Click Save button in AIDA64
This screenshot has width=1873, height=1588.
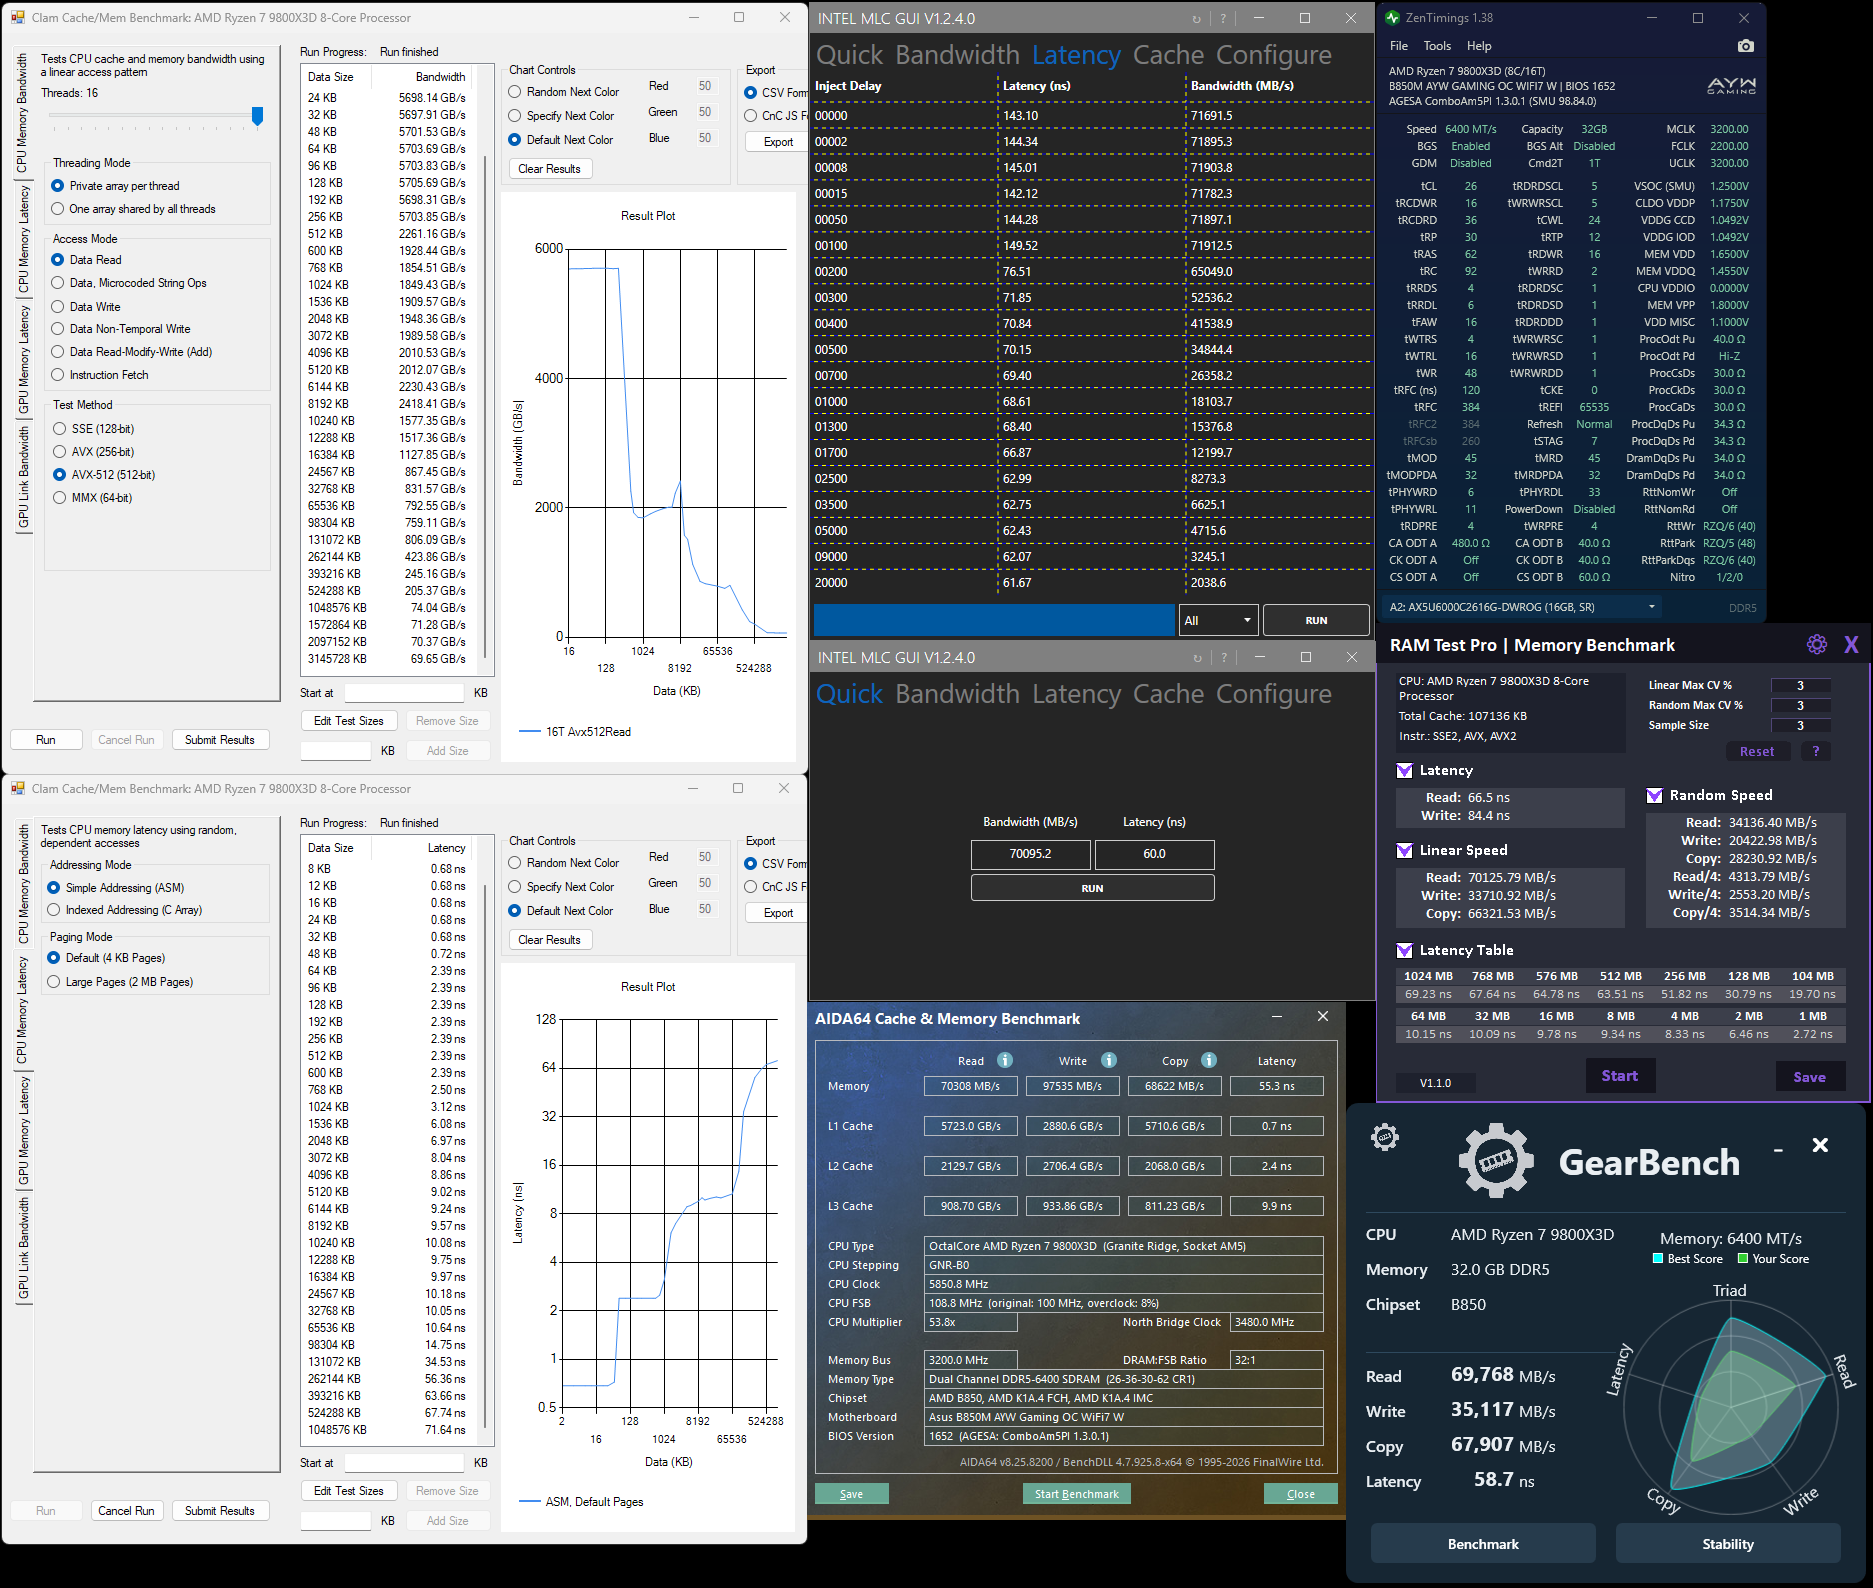click(x=852, y=1494)
